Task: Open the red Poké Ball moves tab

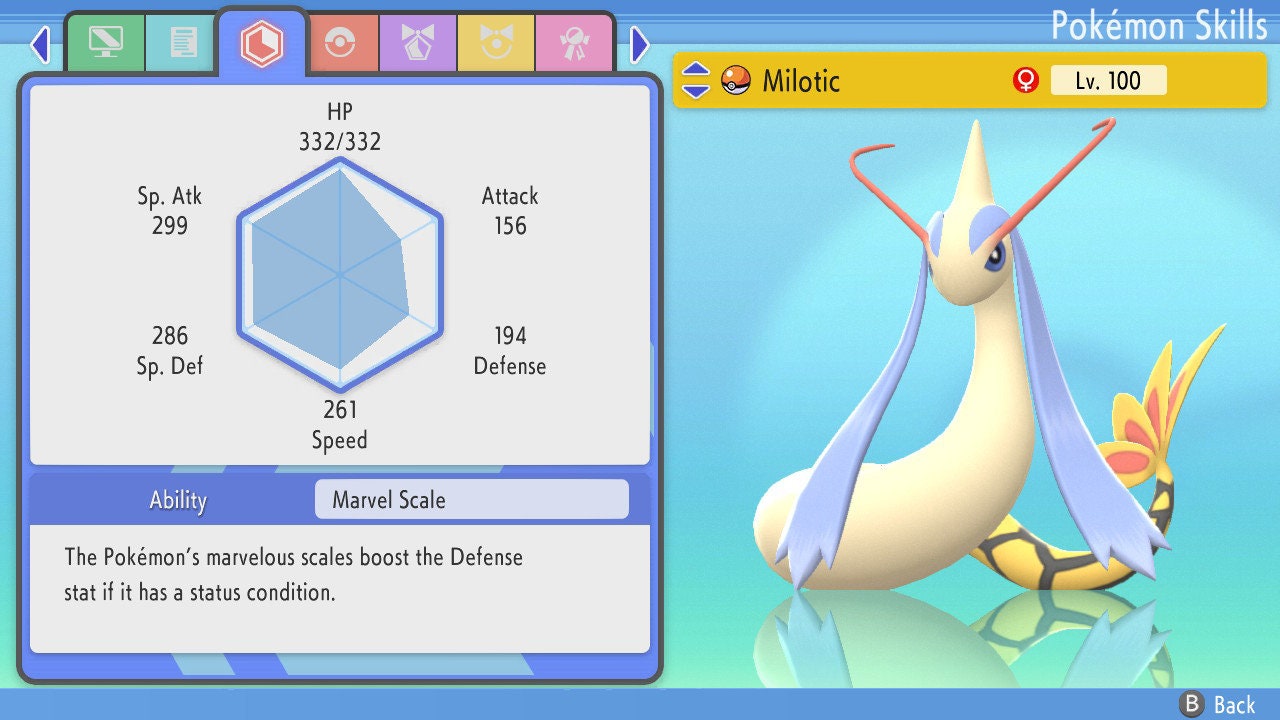Action: tap(340, 43)
